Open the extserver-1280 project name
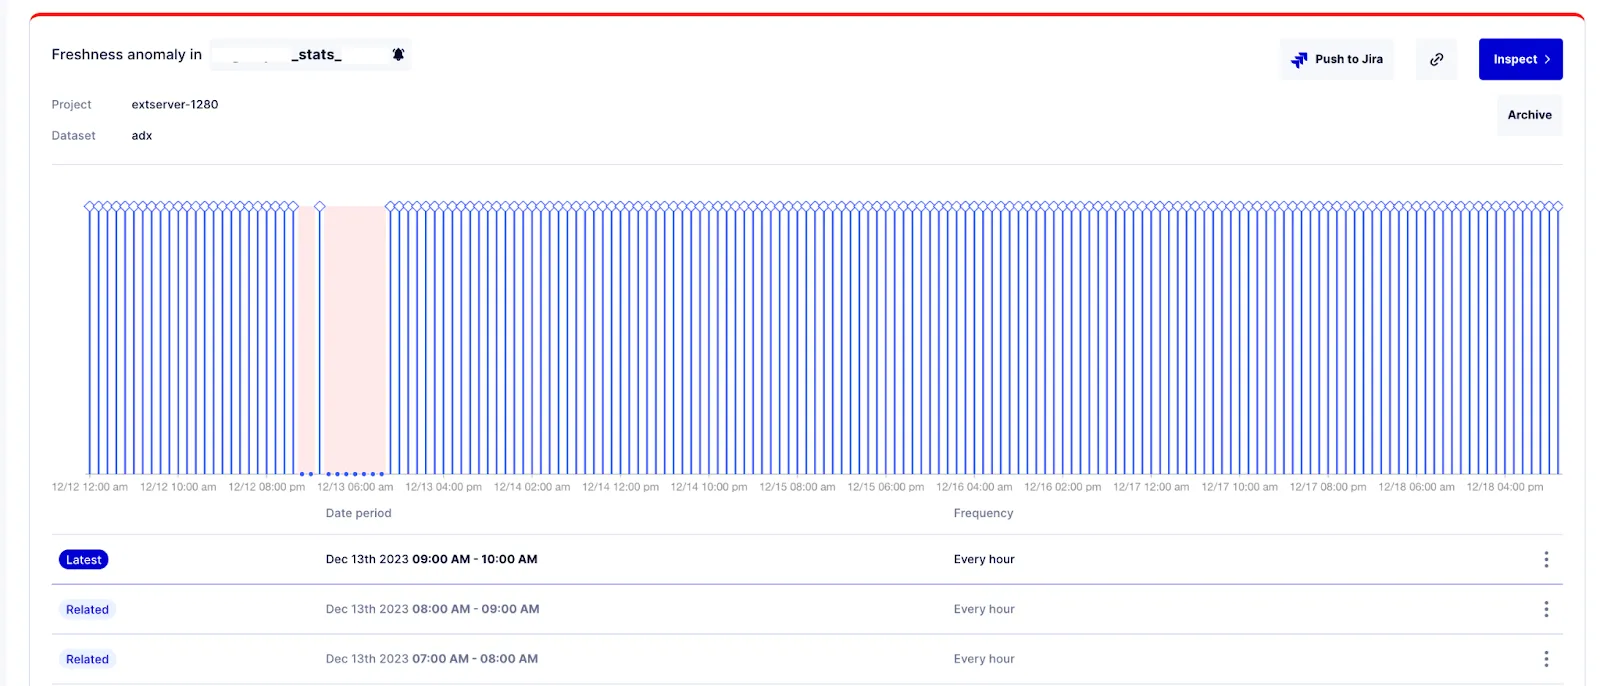The image size is (1600, 686). pos(175,104)
